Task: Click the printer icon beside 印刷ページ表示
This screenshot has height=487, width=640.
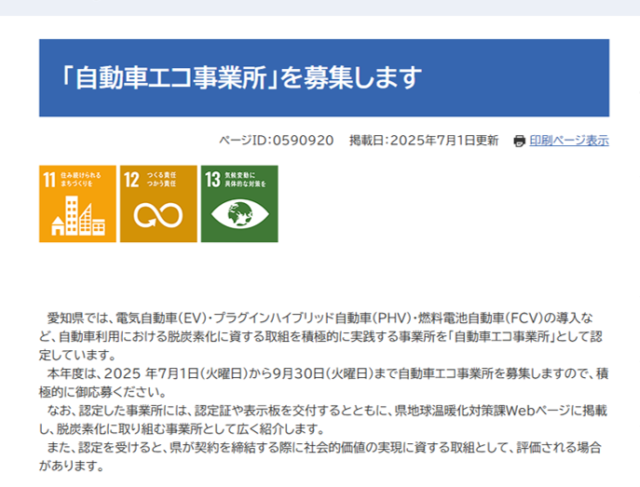Action: tap(519, 141)
